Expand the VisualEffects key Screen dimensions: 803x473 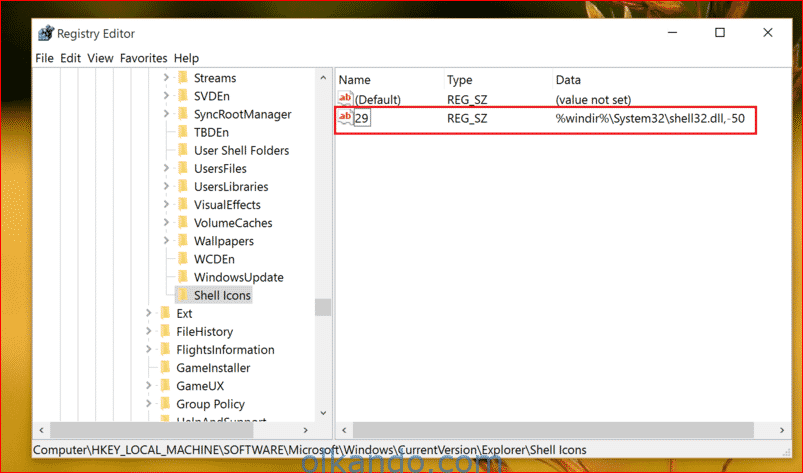166,205
